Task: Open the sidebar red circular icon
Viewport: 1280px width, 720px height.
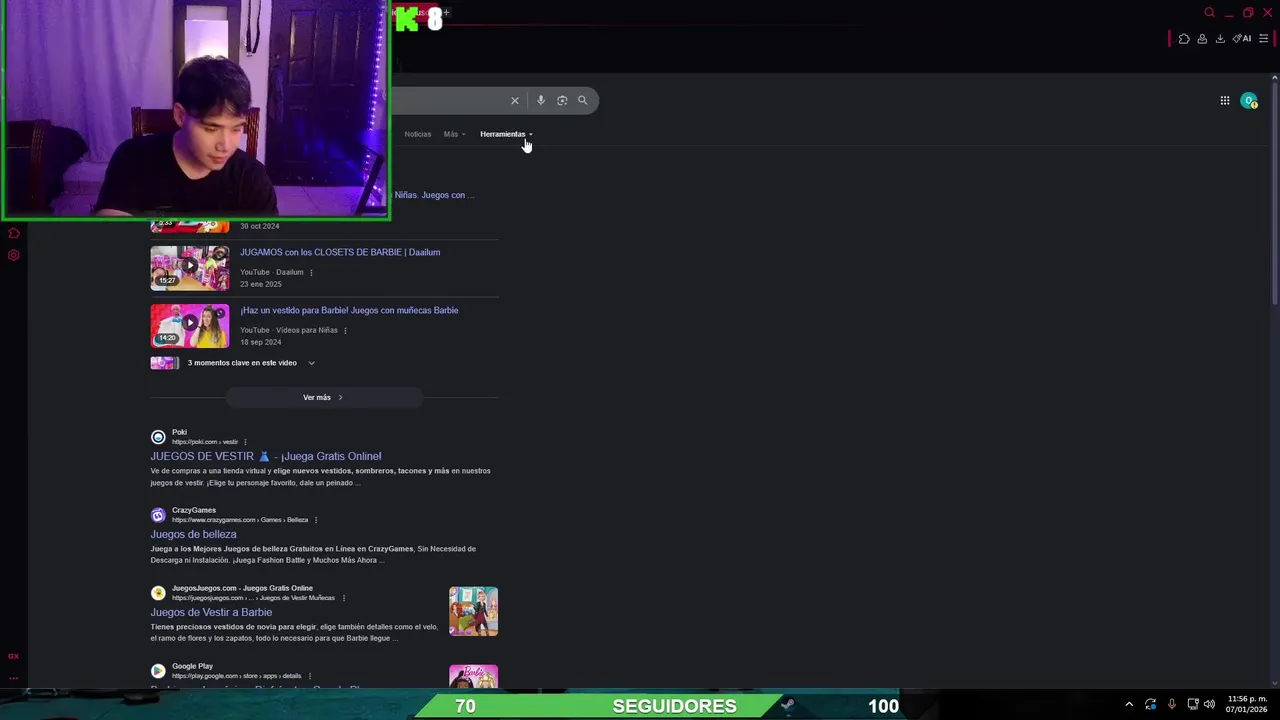Action: click(x=13, y=234)
